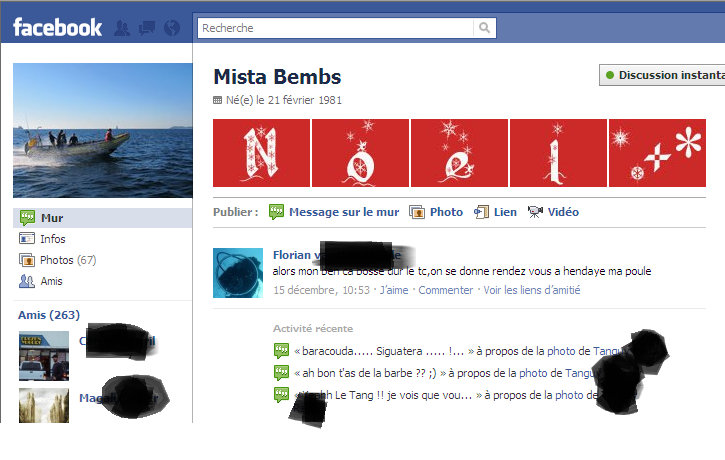Click the search magnifier button
The image size is (725, 460).
tap(485, 28)
